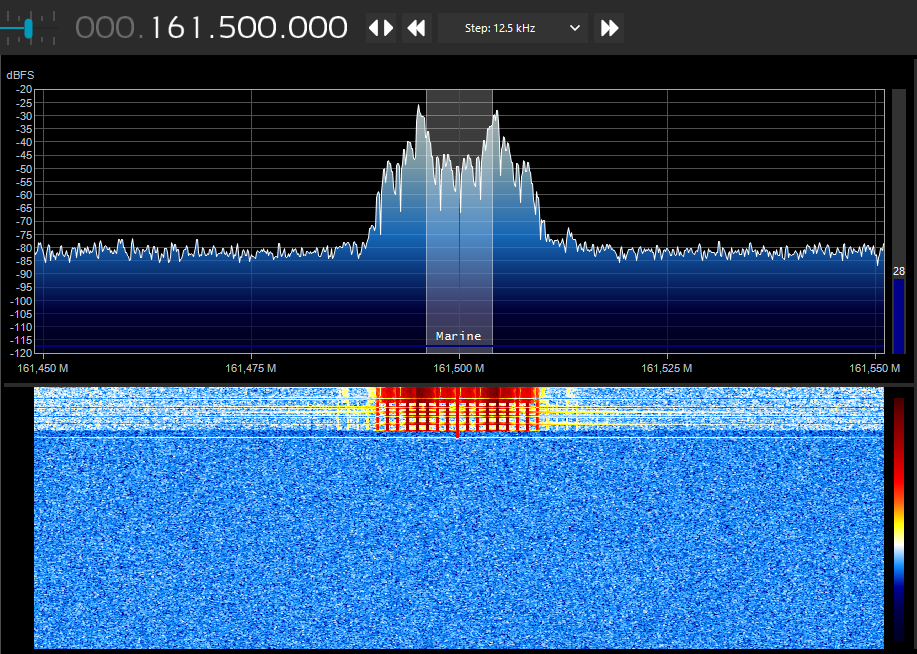
Task: Click the leading greyed 000 digits
Action: pyautogui.click(x=105, y=28)
